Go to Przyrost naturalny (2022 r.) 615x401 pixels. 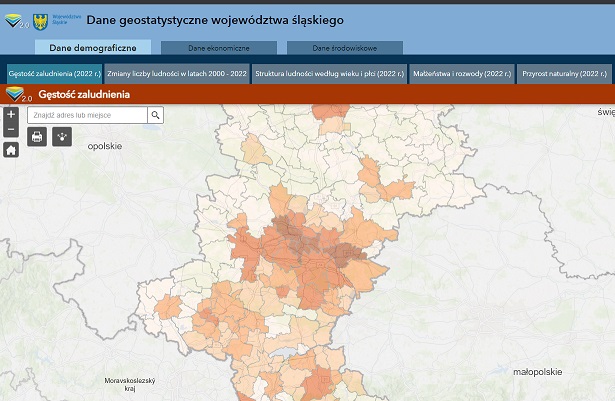[x=565, y=73]
